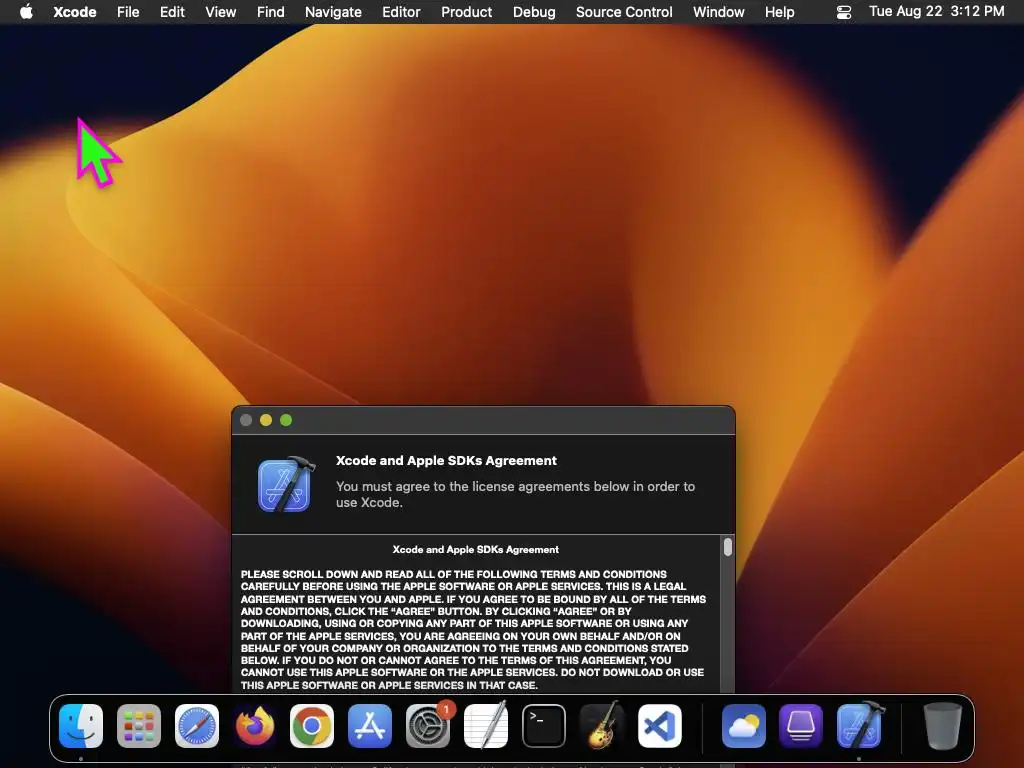Click the Xcode hammer icon in the dialog

point(286,485)
